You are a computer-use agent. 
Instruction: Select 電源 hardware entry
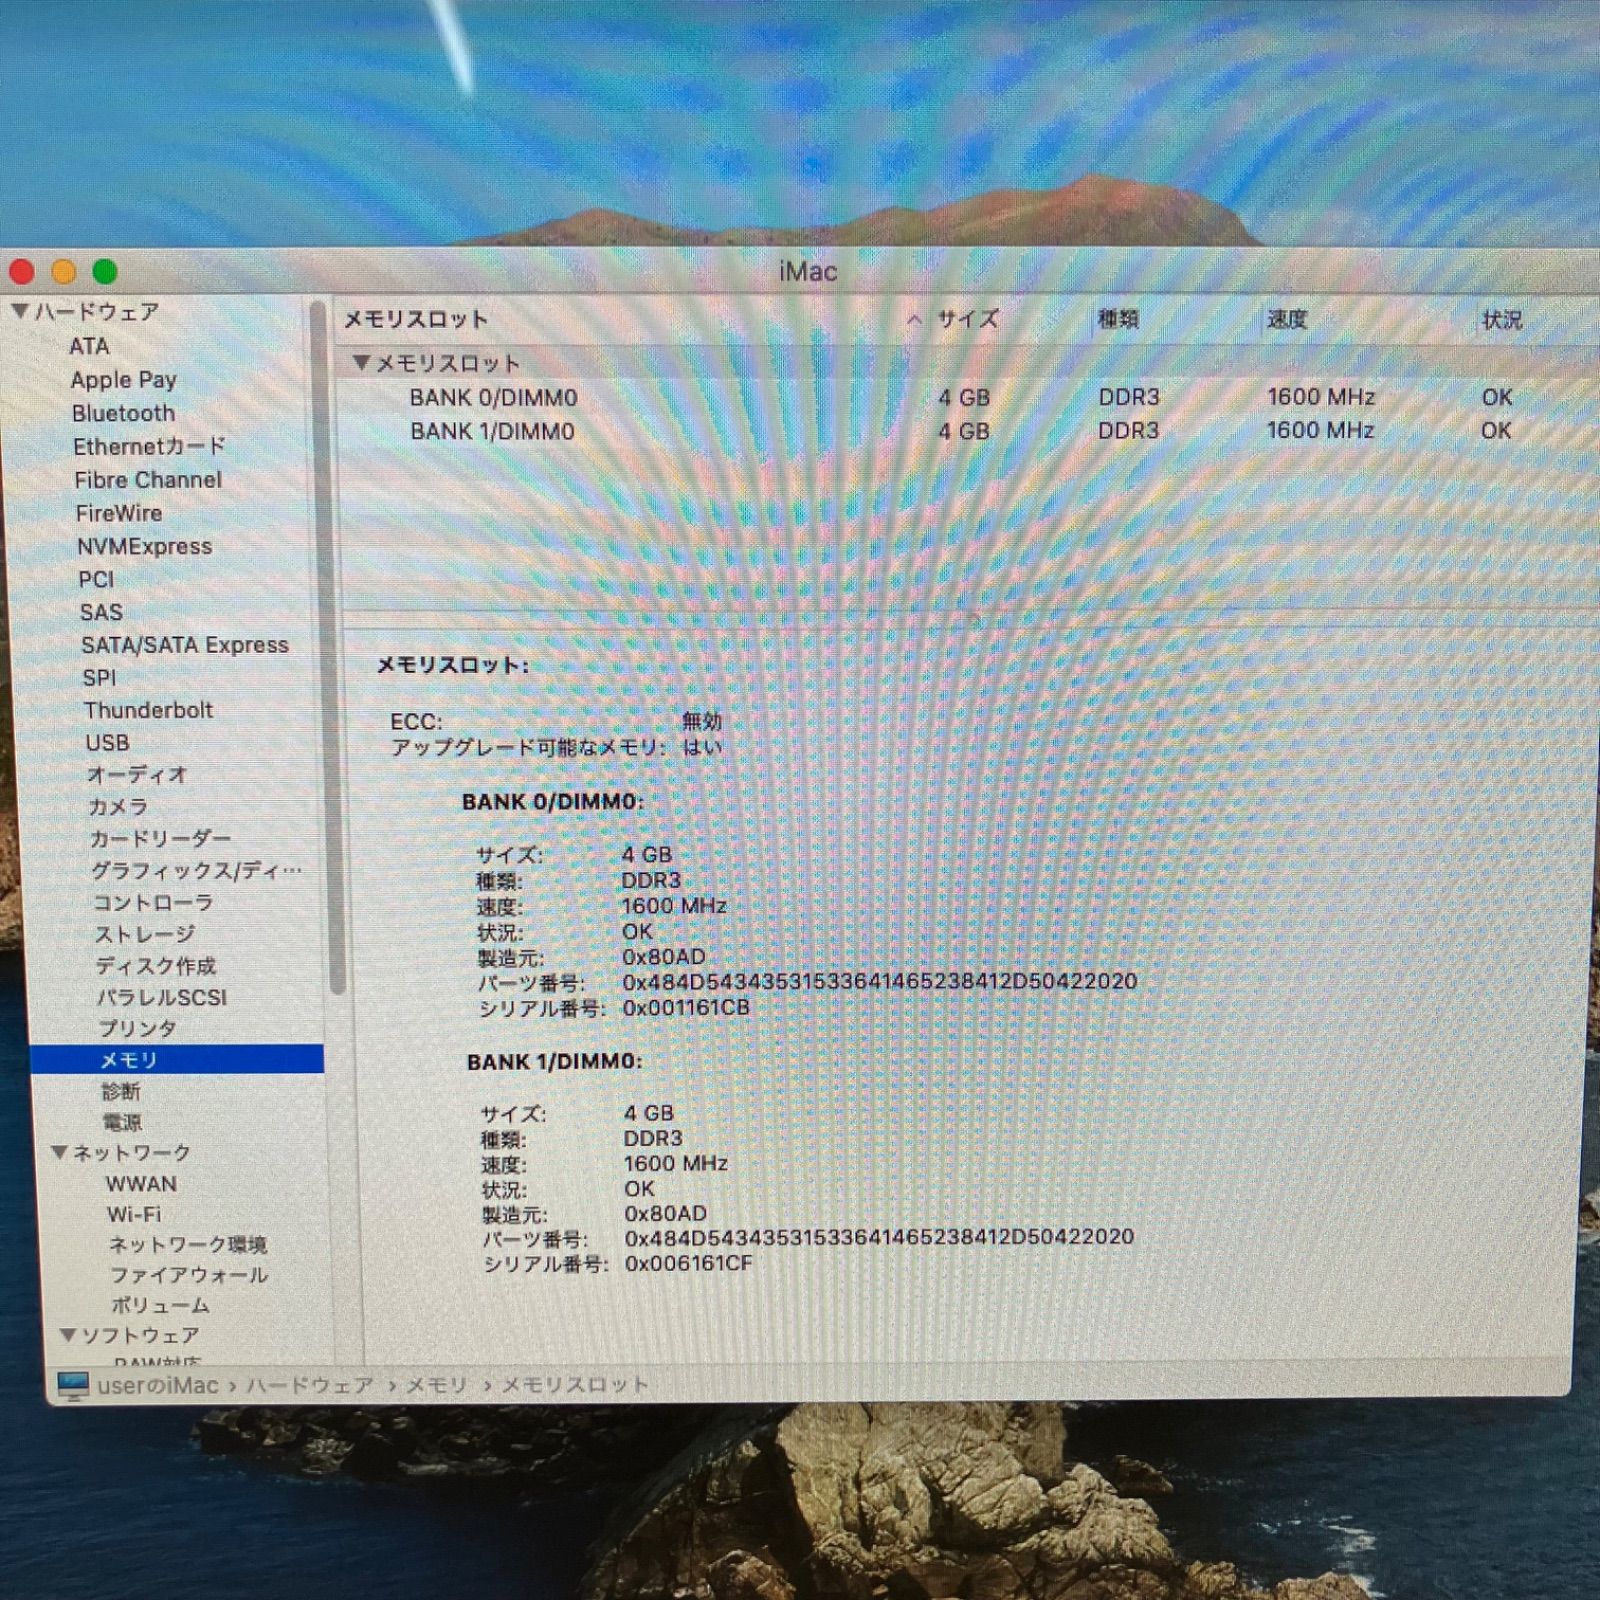click(122, 1122)
